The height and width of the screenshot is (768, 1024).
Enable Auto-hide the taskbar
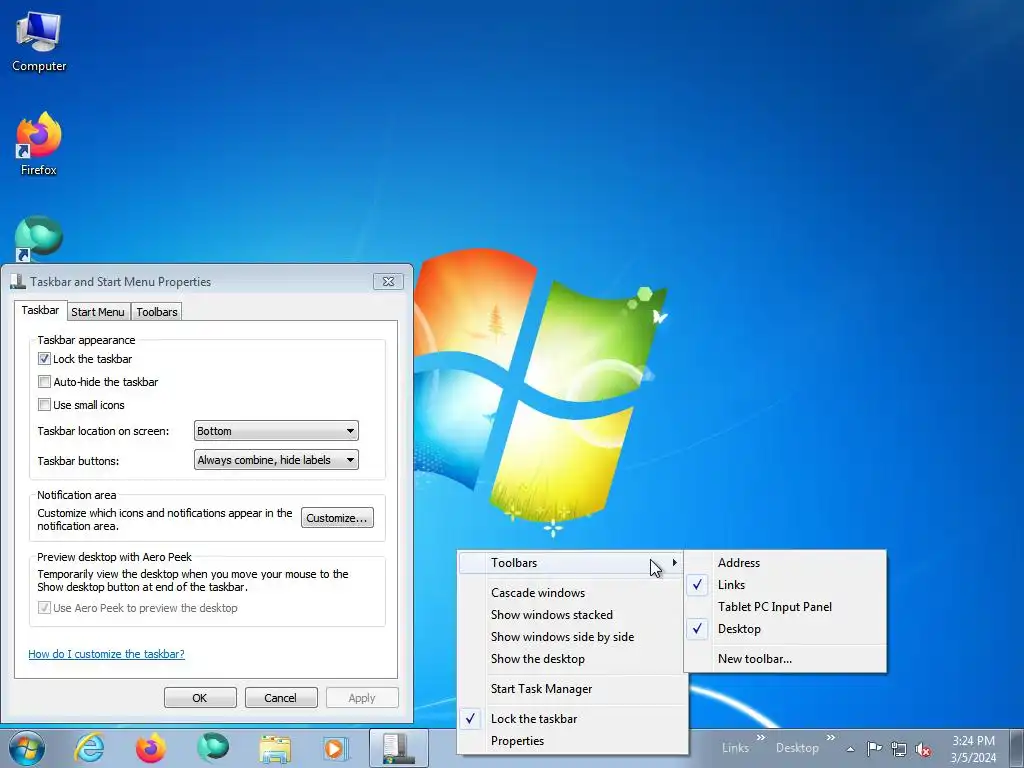(44, 381)
